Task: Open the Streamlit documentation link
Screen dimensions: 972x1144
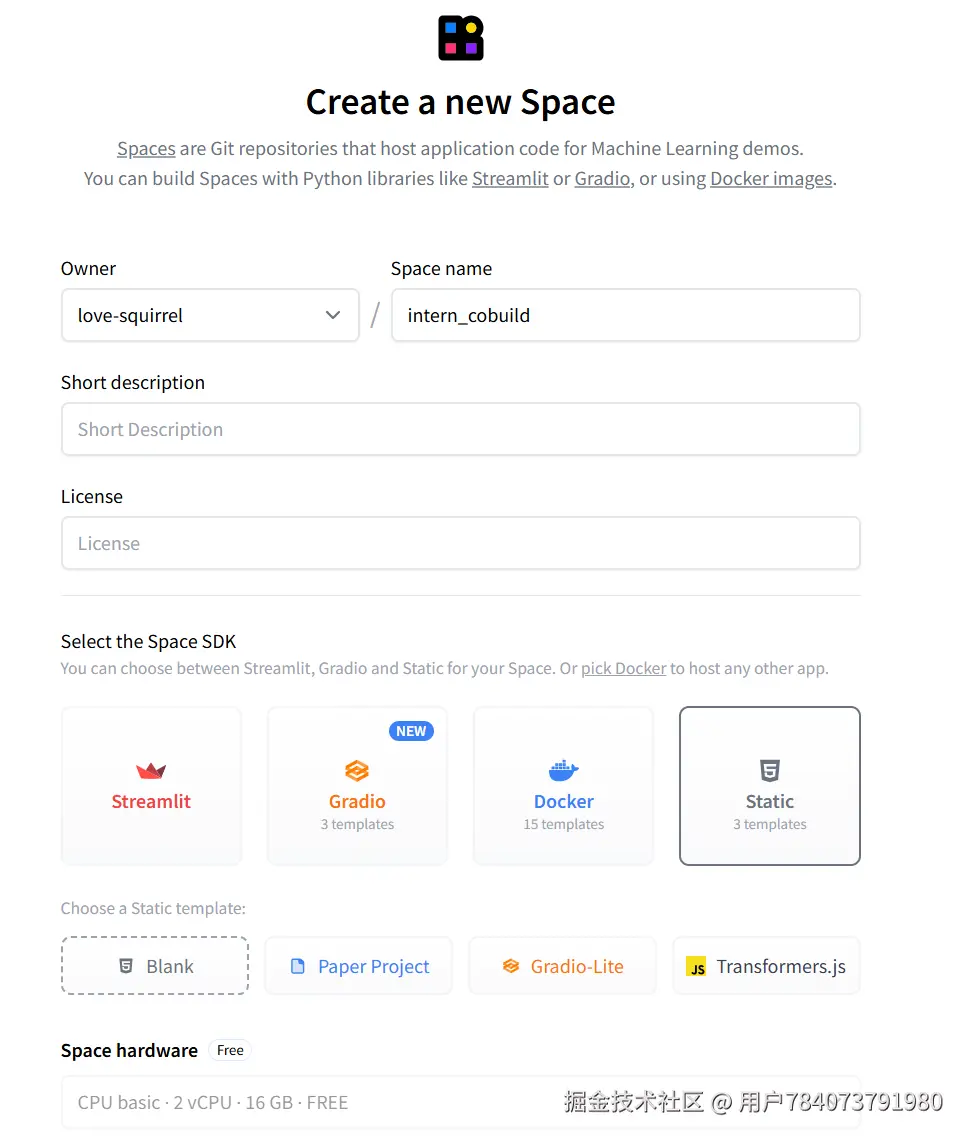Action: click(510, 179)
